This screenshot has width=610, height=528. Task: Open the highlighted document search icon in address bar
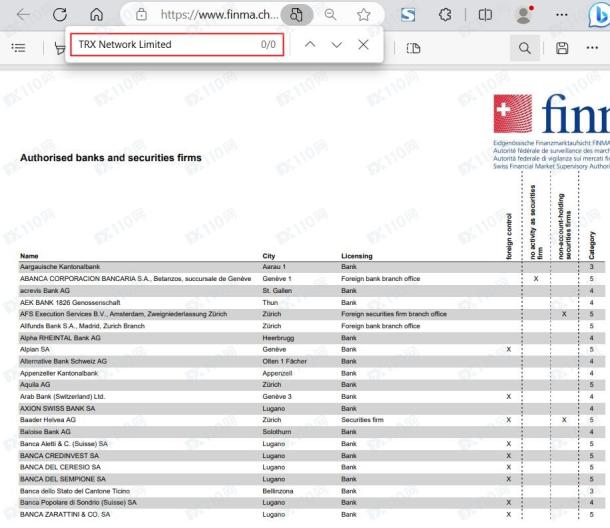[296, 15]
